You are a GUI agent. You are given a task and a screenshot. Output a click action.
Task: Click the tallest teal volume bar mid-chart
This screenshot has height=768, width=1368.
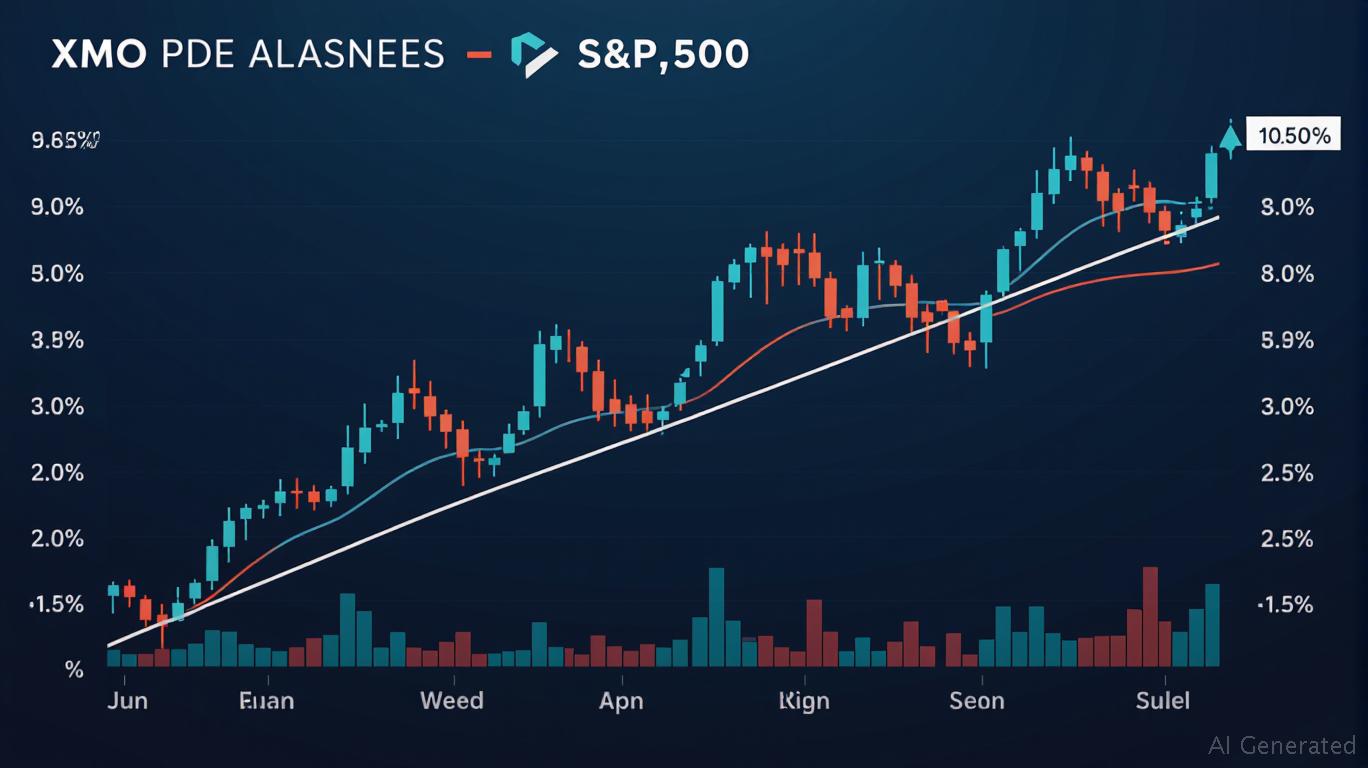716,617
